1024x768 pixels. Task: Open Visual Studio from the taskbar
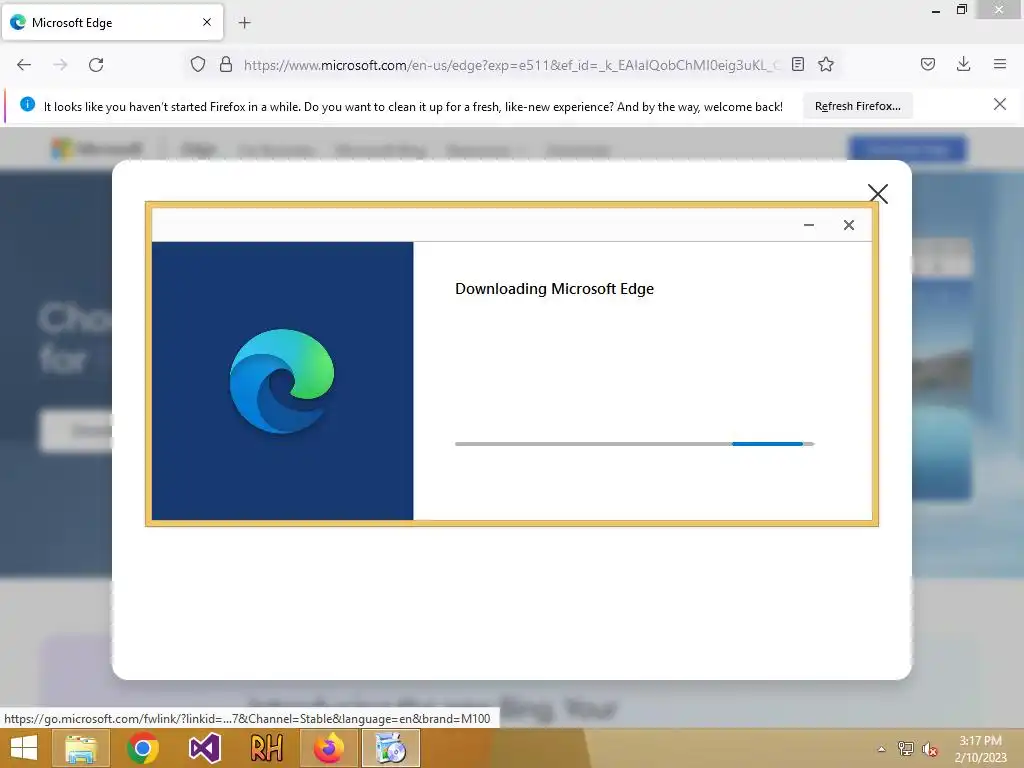click(204, 748)
